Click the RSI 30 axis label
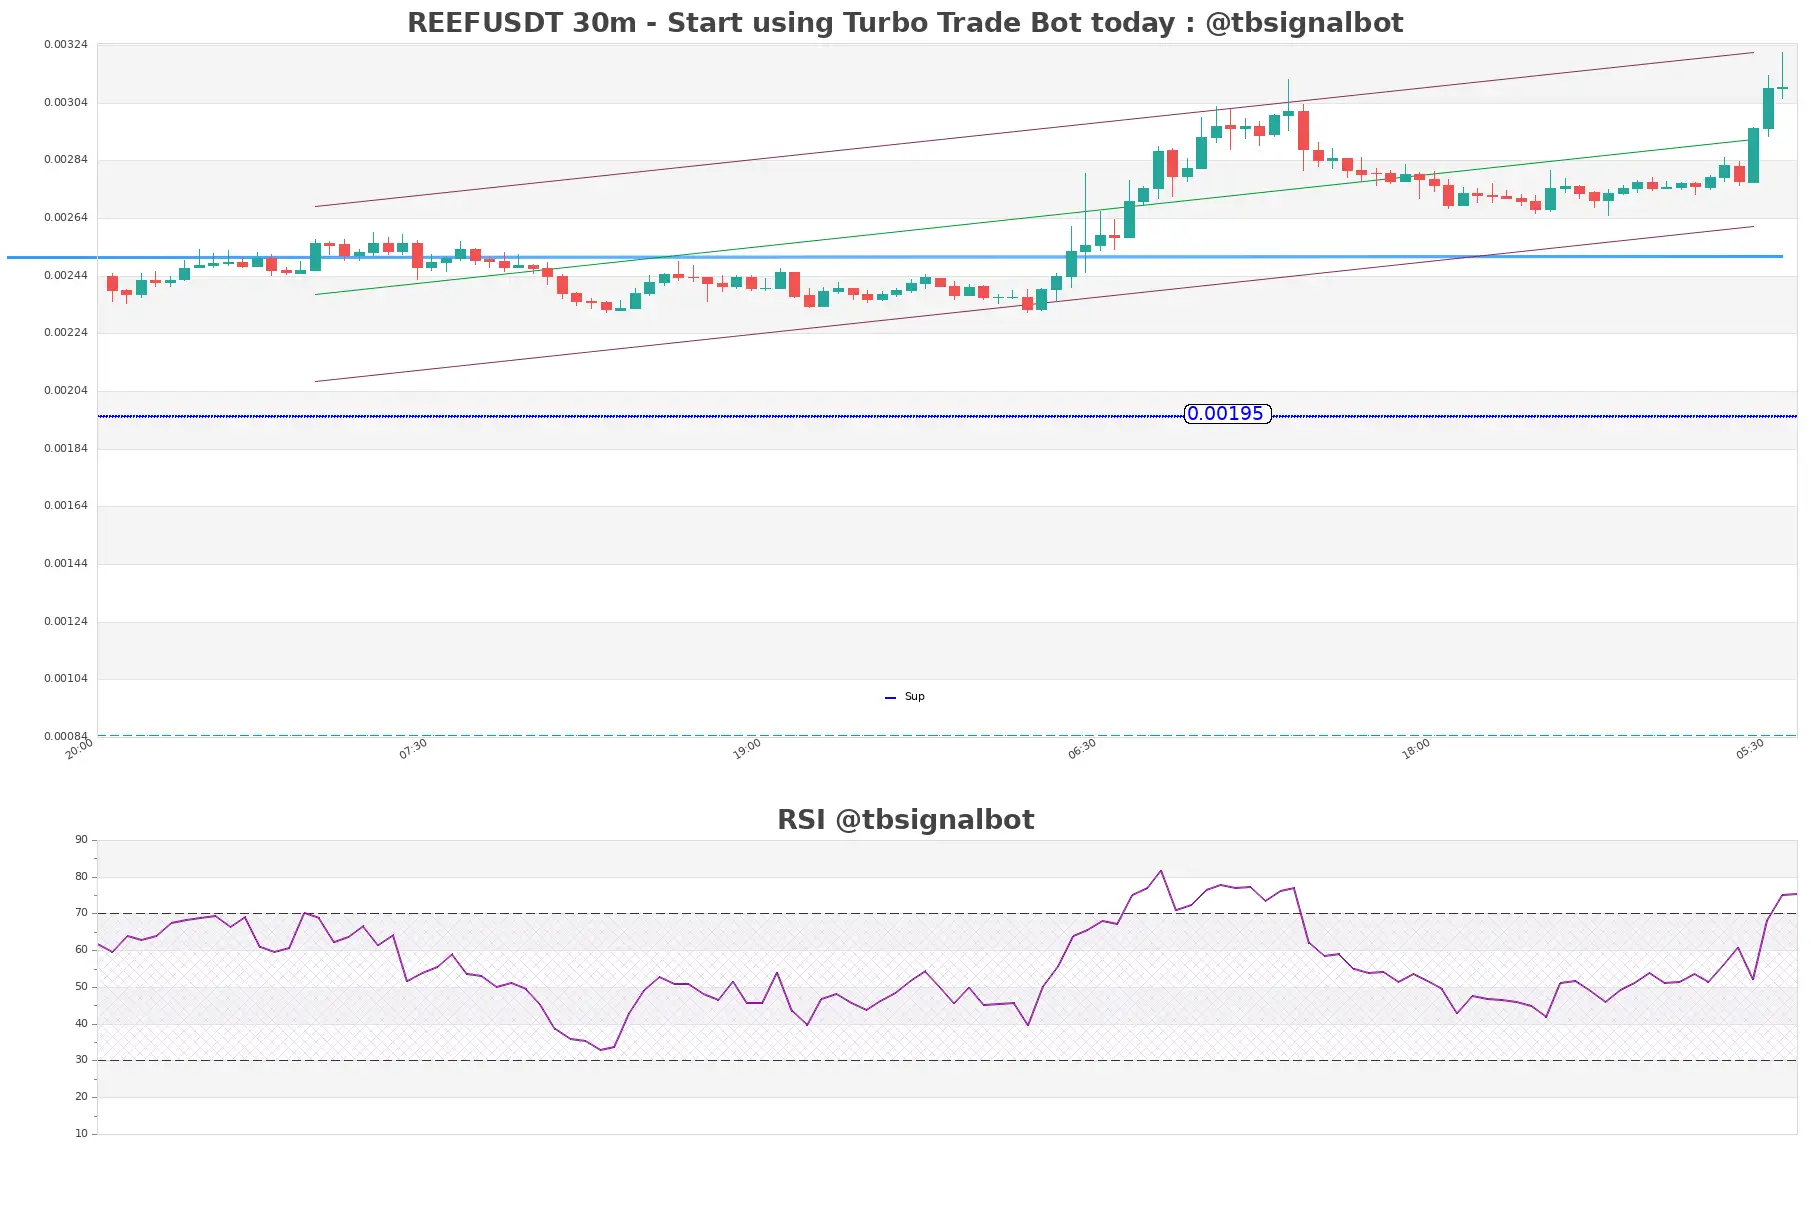 point(81,1060)
